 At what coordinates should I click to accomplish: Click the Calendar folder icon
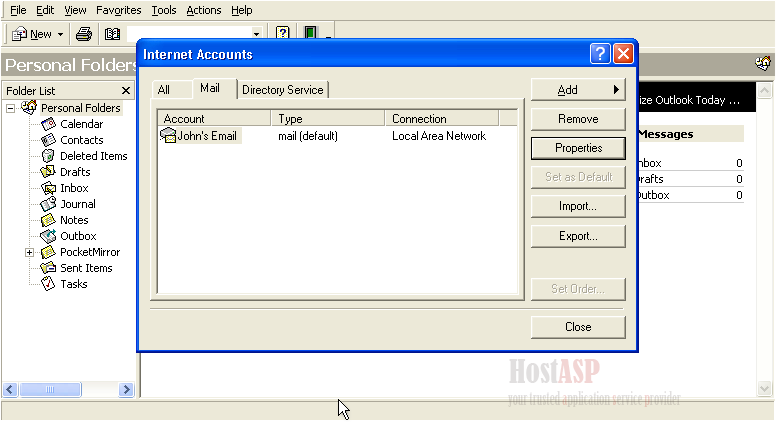pos(48,124)
